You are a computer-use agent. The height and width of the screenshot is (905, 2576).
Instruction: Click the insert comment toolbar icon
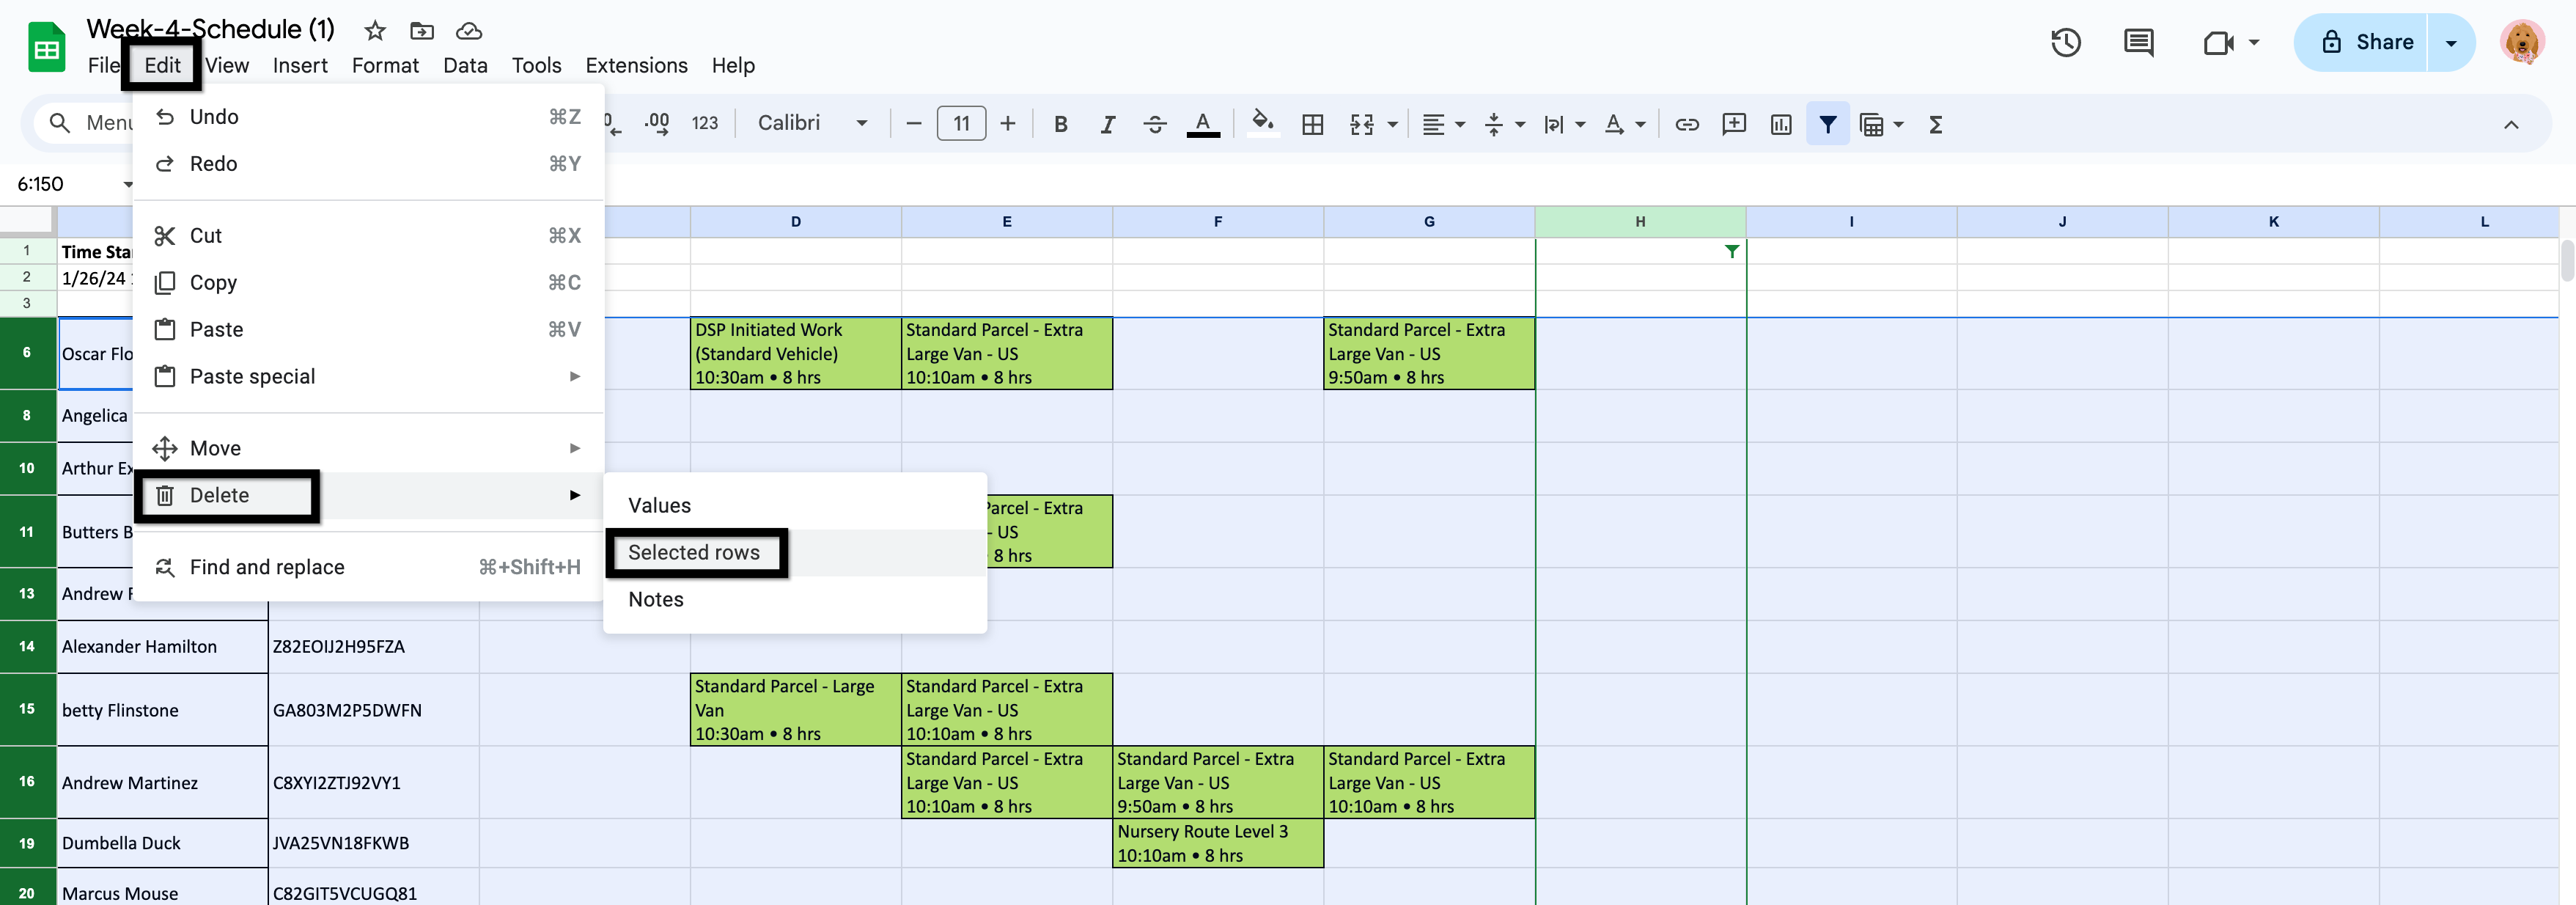[x=1733, y=124]
